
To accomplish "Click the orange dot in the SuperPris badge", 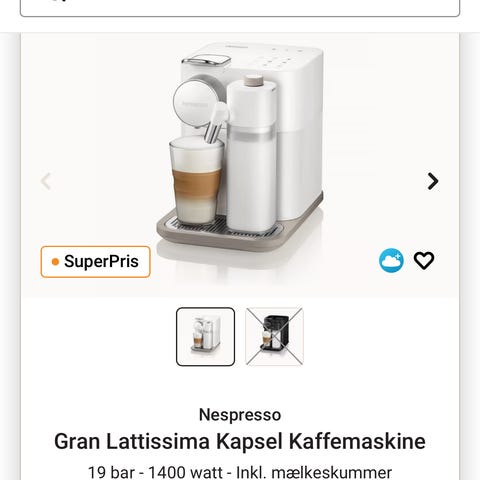I will (55, 262).
